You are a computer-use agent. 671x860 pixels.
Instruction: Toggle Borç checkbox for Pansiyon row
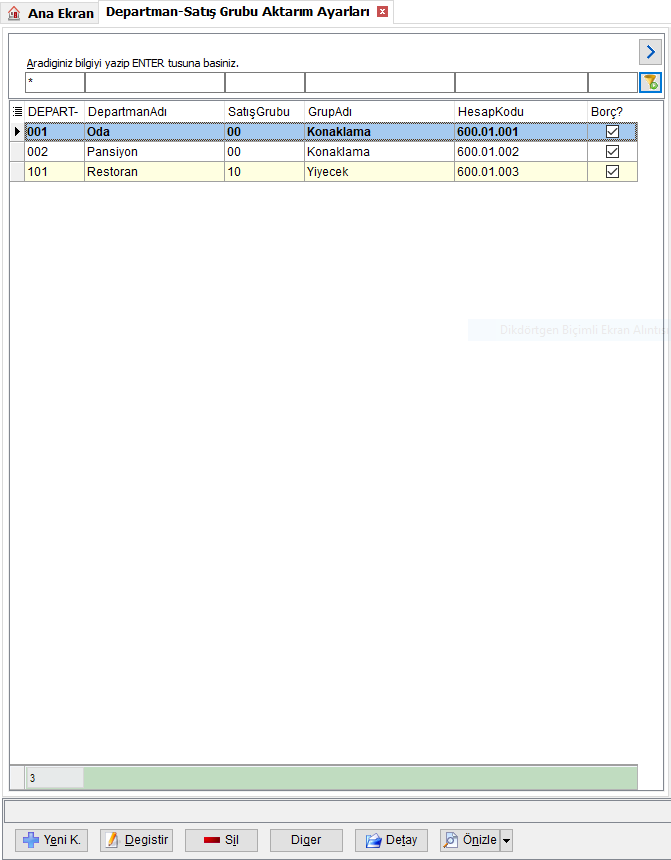612,151
